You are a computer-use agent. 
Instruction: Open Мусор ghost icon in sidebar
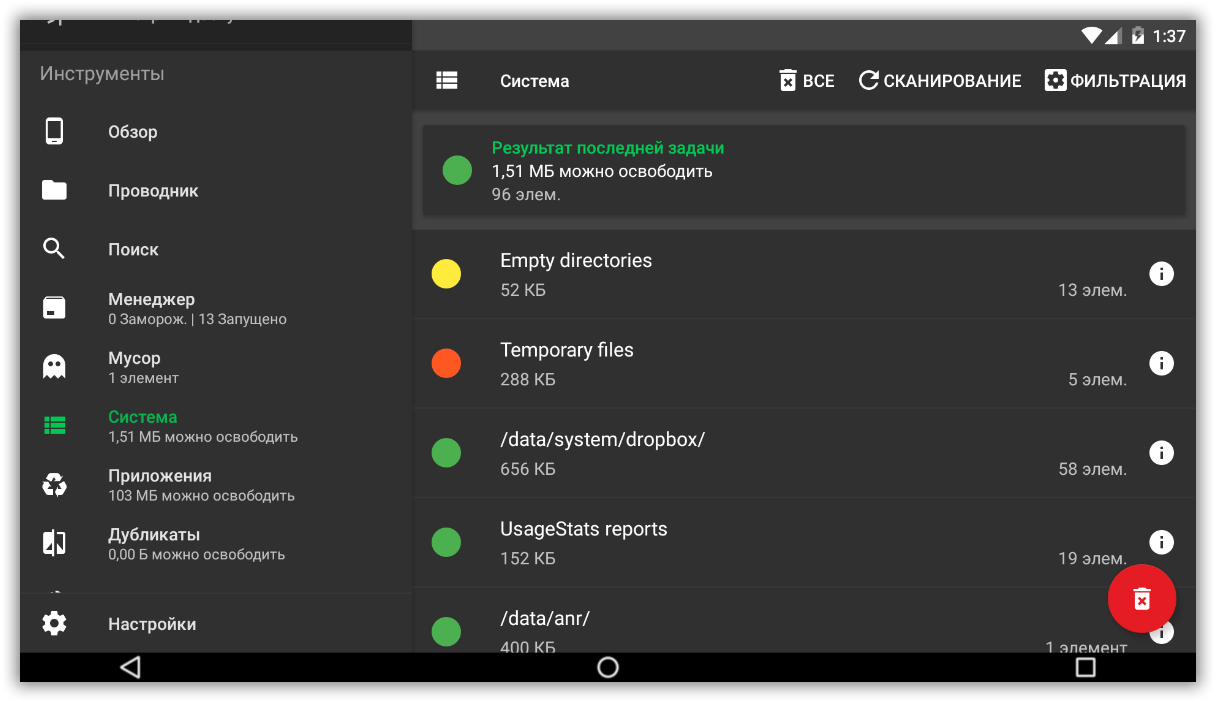54,367
